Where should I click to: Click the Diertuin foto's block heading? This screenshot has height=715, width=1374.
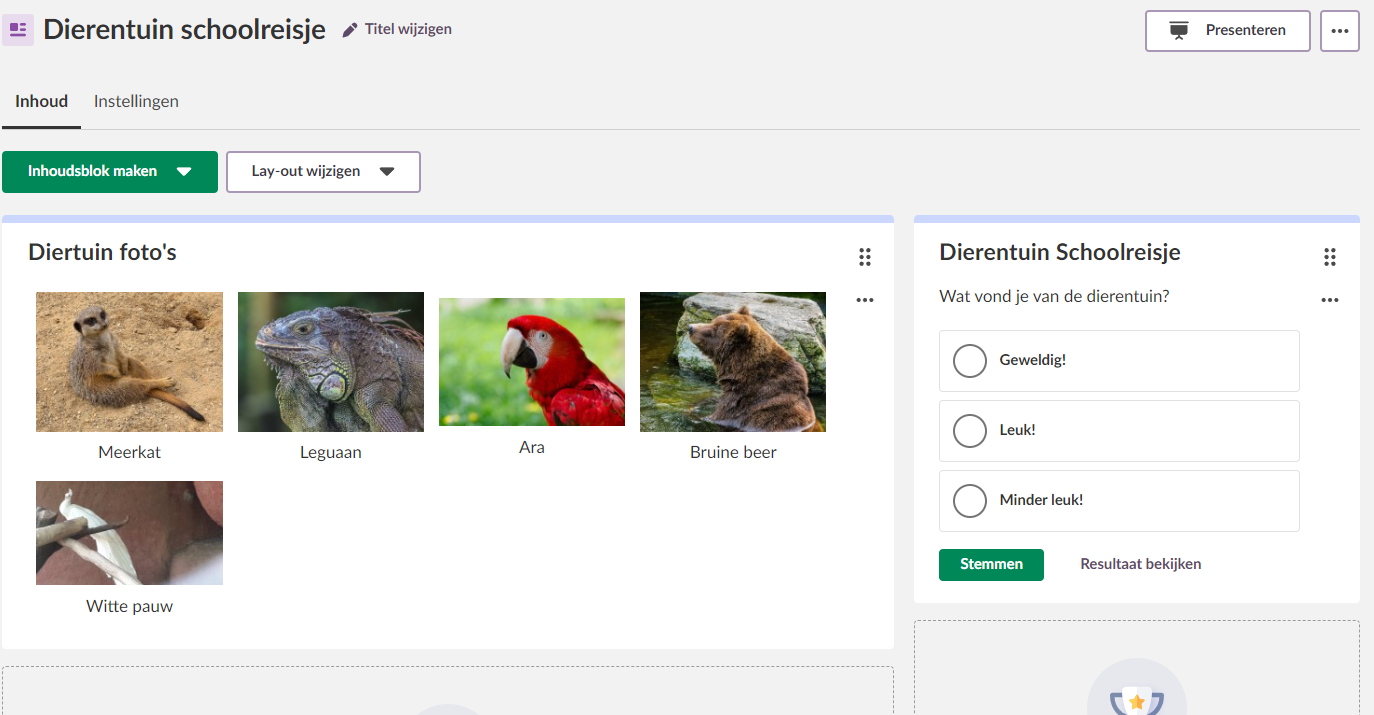102,252
